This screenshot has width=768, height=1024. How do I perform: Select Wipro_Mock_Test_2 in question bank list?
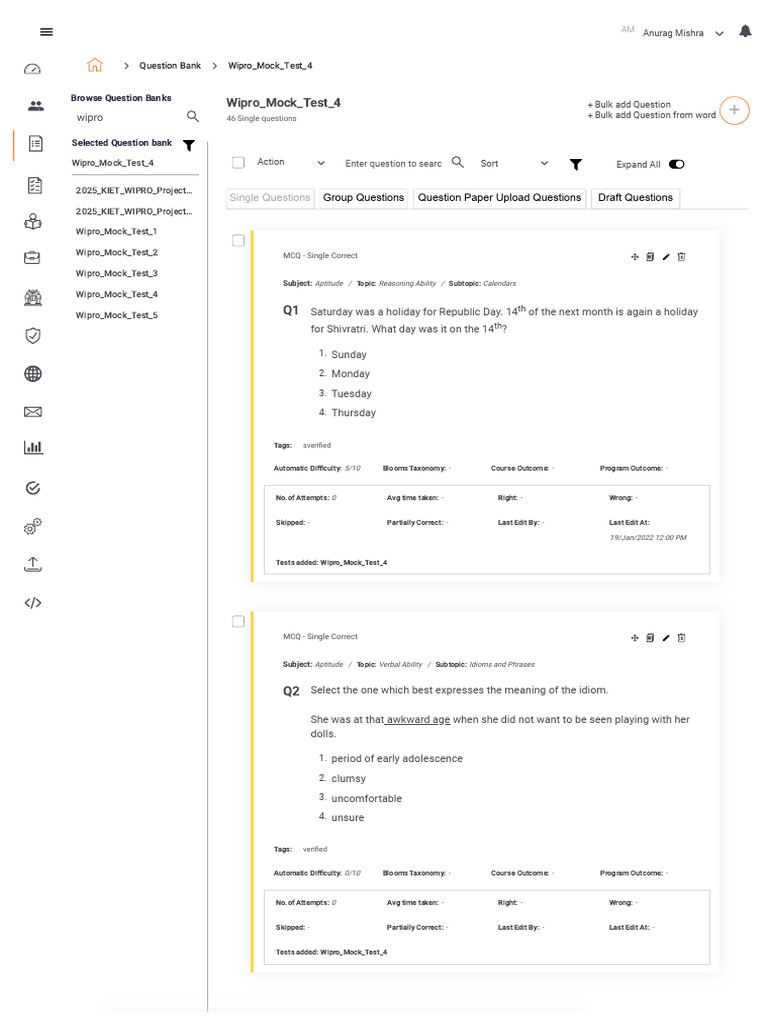pos(117,252)
